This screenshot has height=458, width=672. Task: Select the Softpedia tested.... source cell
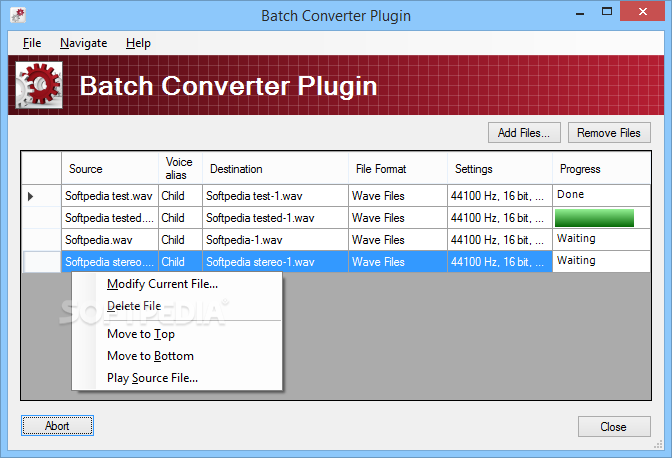[110, 218]
